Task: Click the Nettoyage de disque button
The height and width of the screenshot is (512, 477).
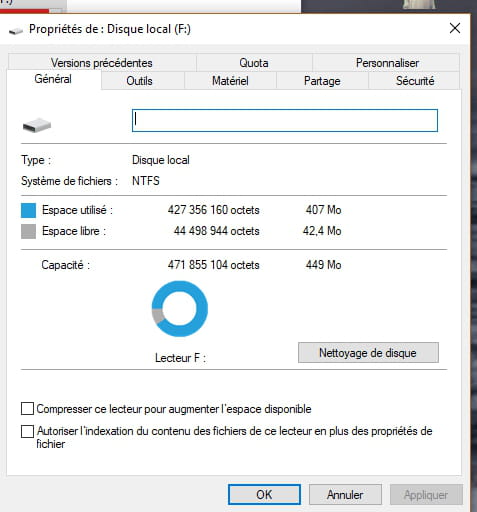Action: pos(368,353)
